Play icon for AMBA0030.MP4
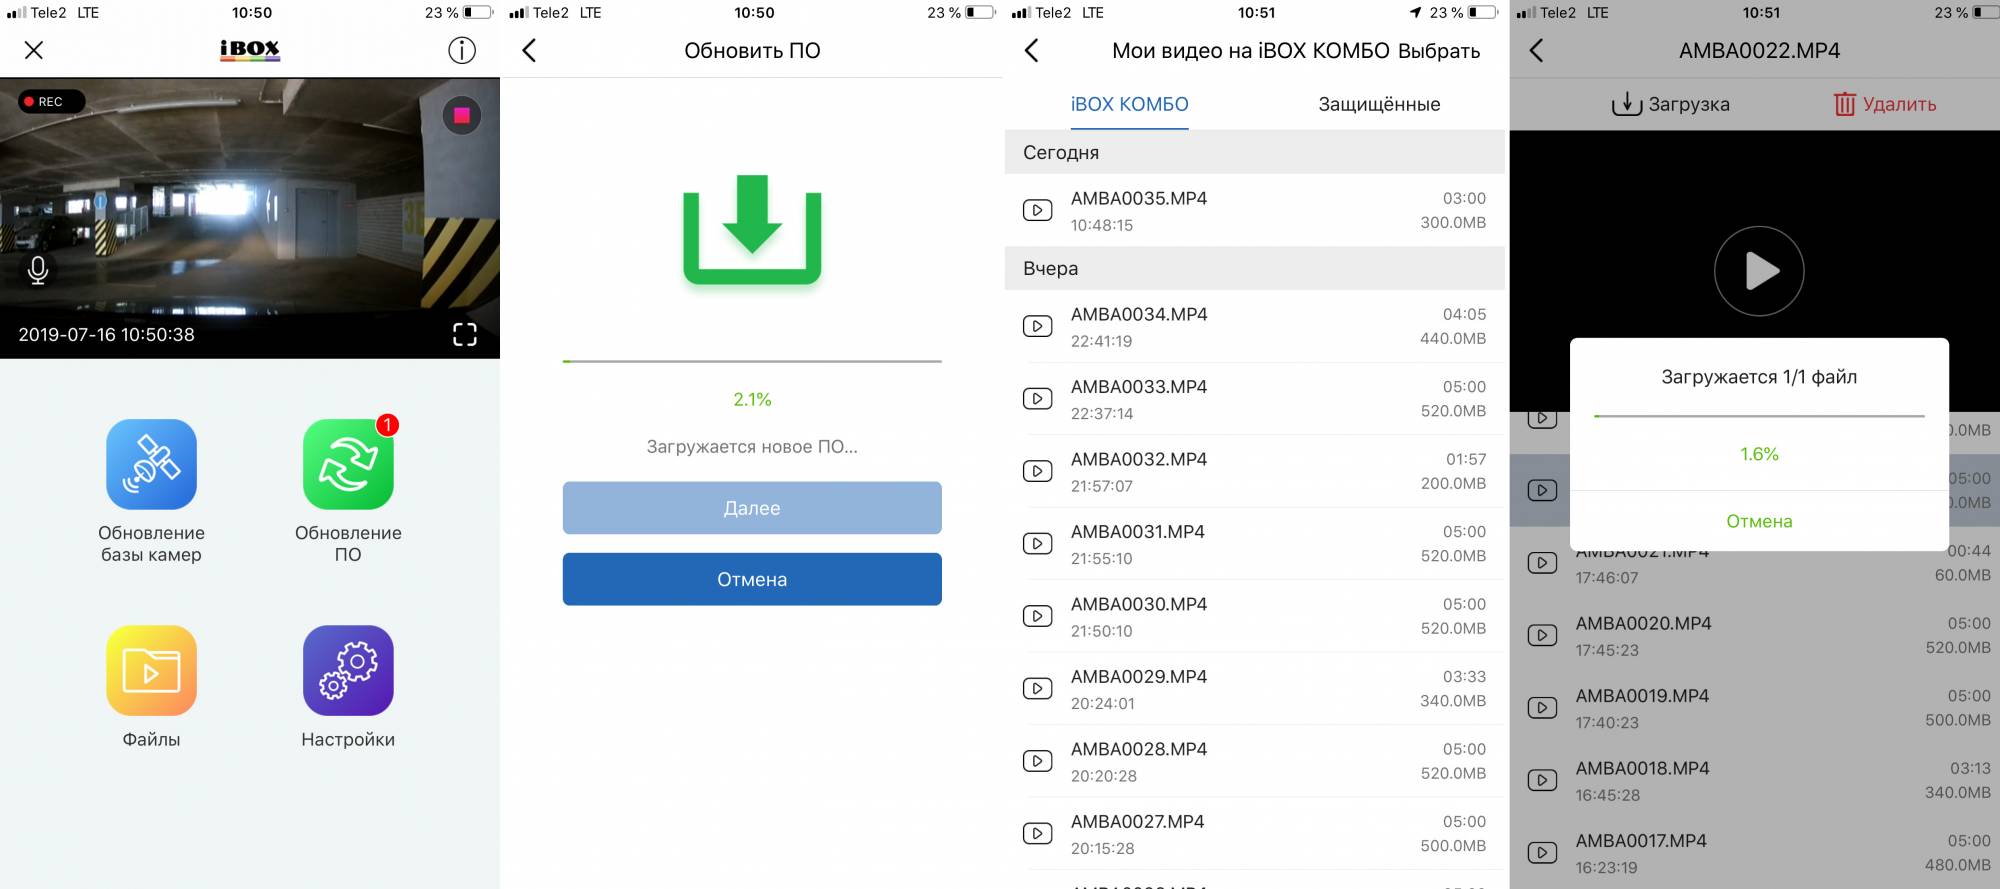2000x889 pixels. [1037, 616]
